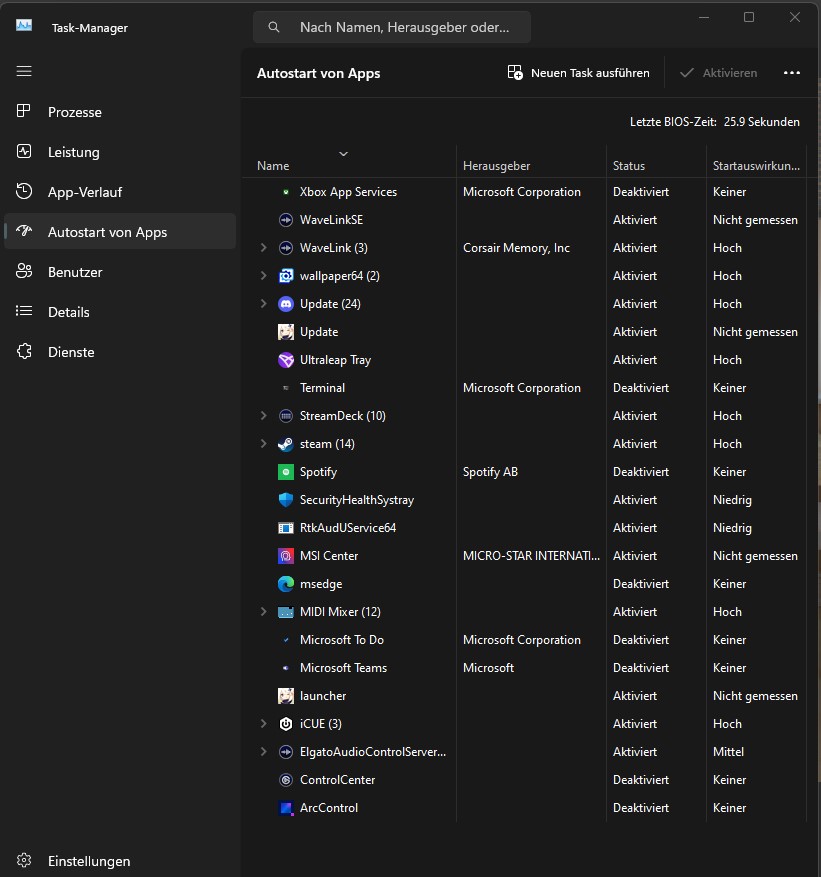Click the search magnifier icon
This screenshot has height=877, width=821.
[273, 27]
